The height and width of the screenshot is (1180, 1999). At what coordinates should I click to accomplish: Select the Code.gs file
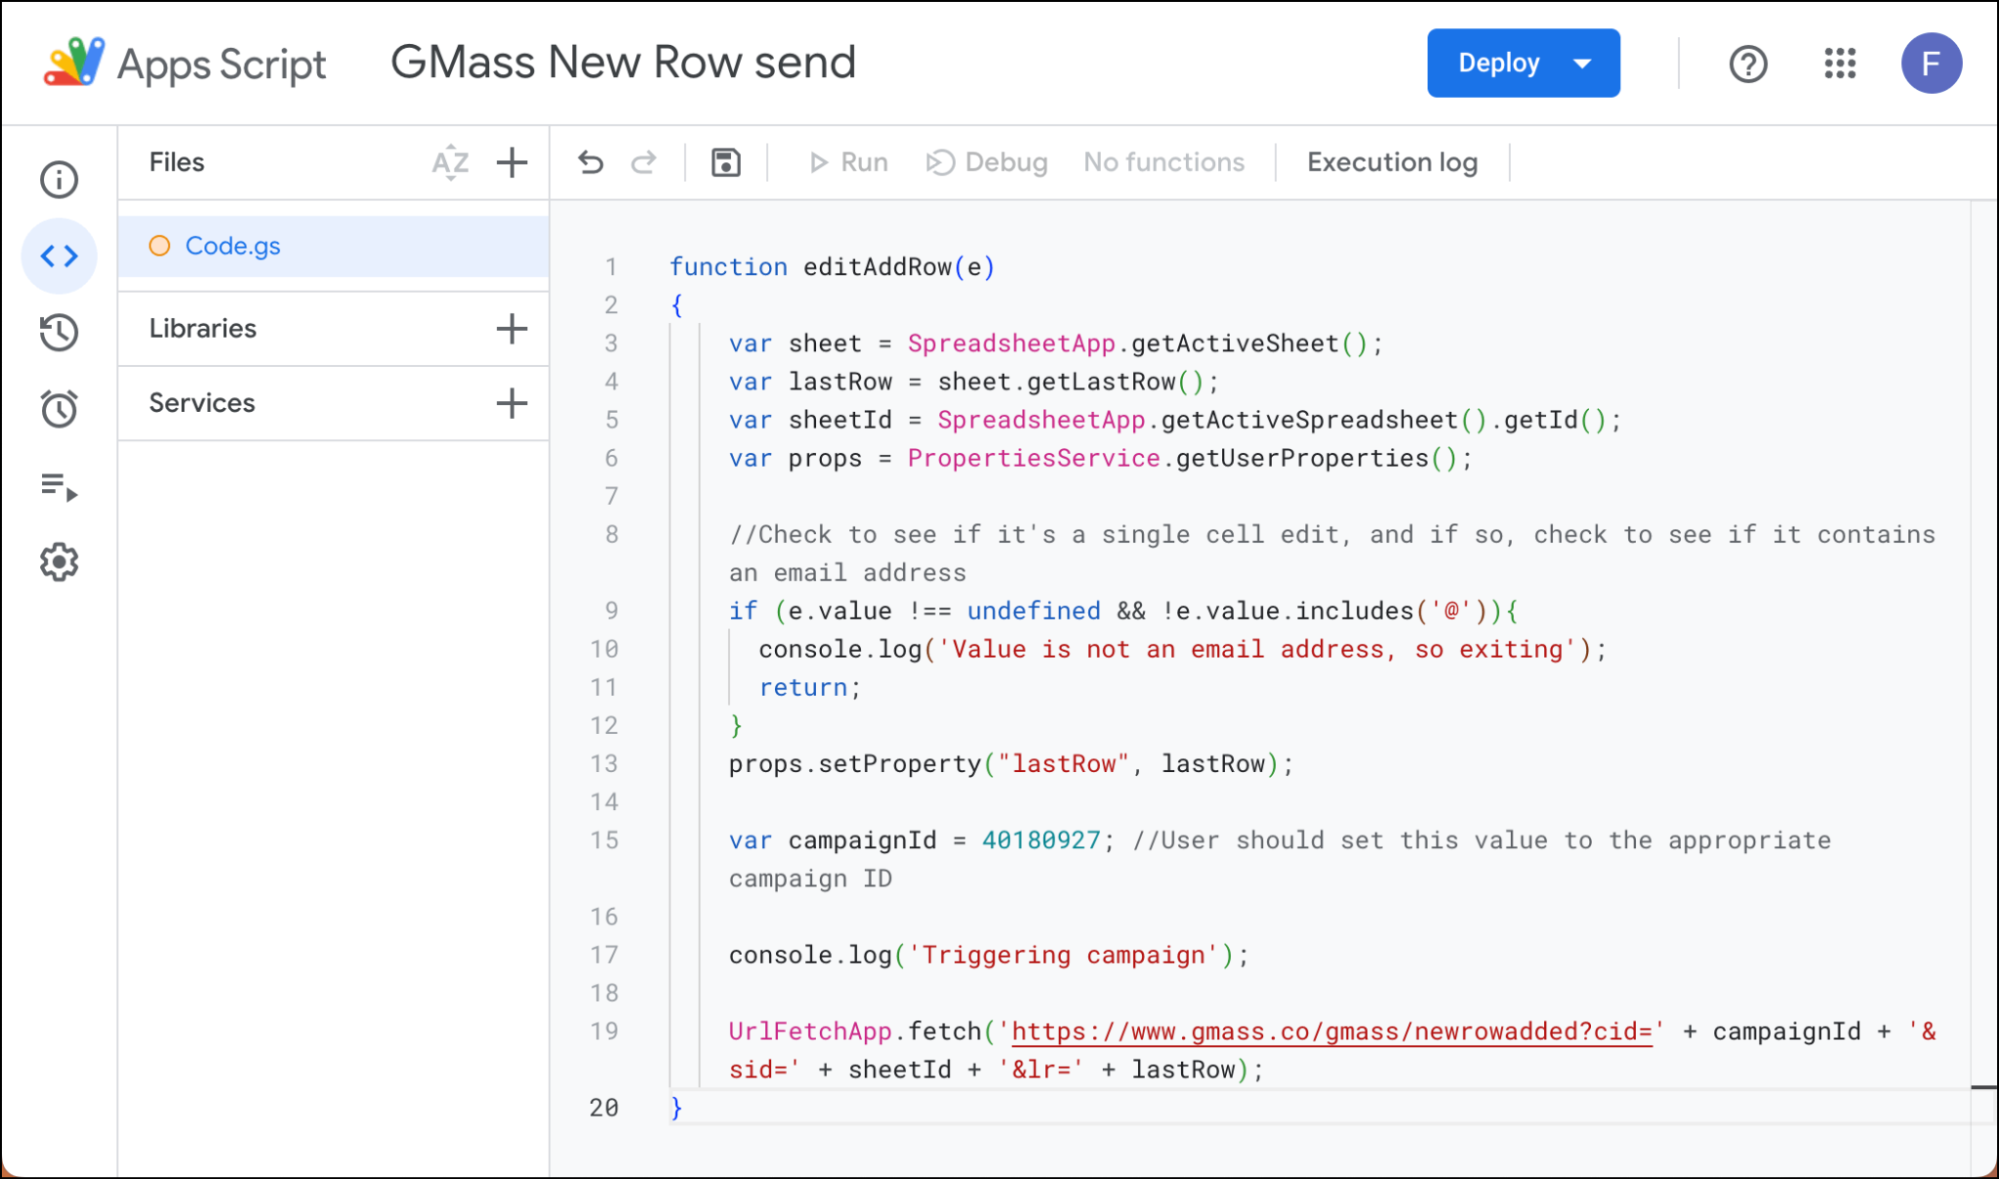click(333, 246)
